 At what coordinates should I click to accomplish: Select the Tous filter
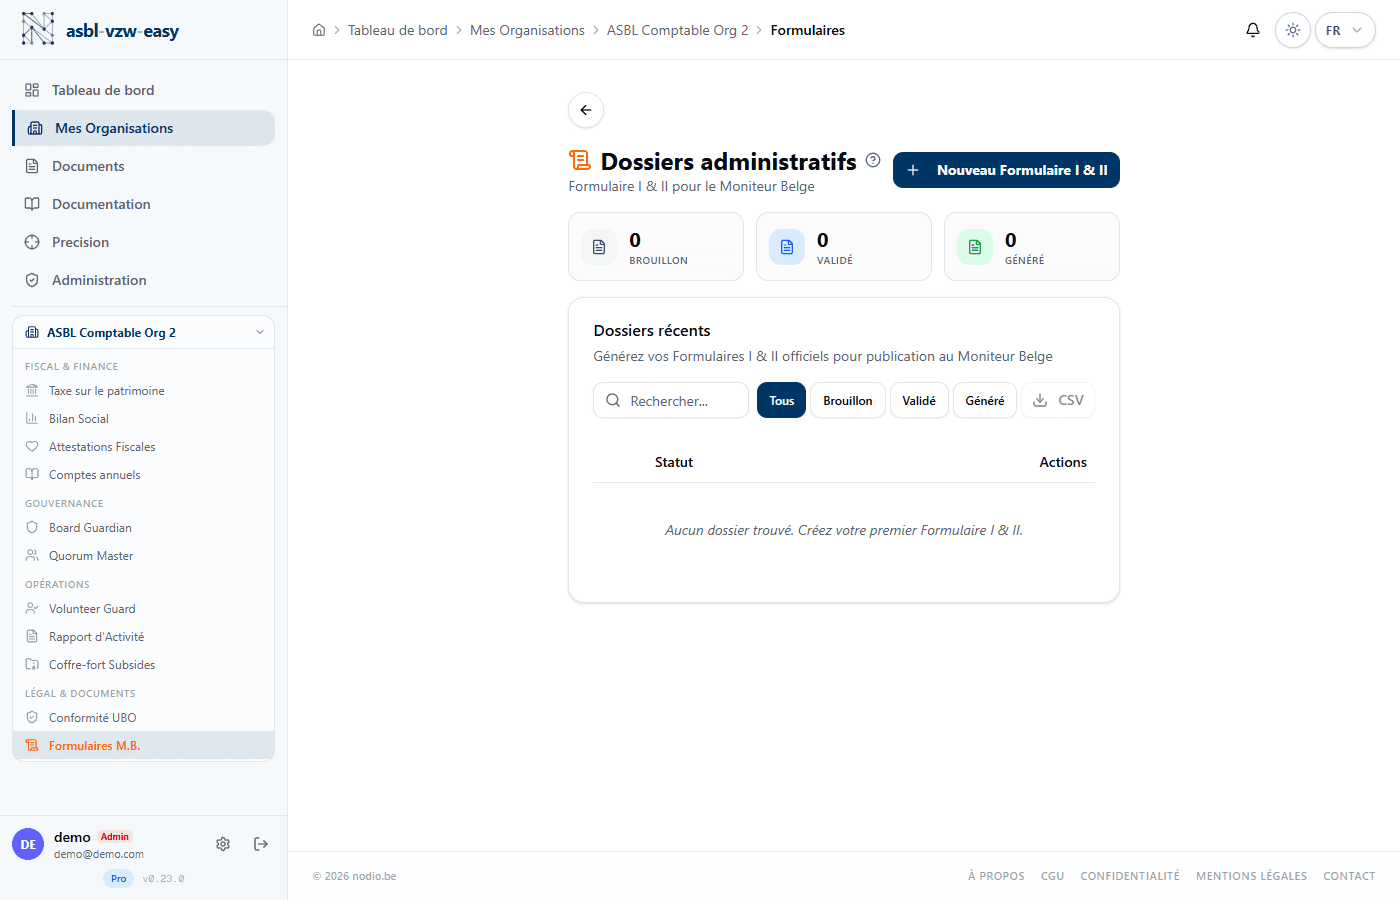coord(781,400)
